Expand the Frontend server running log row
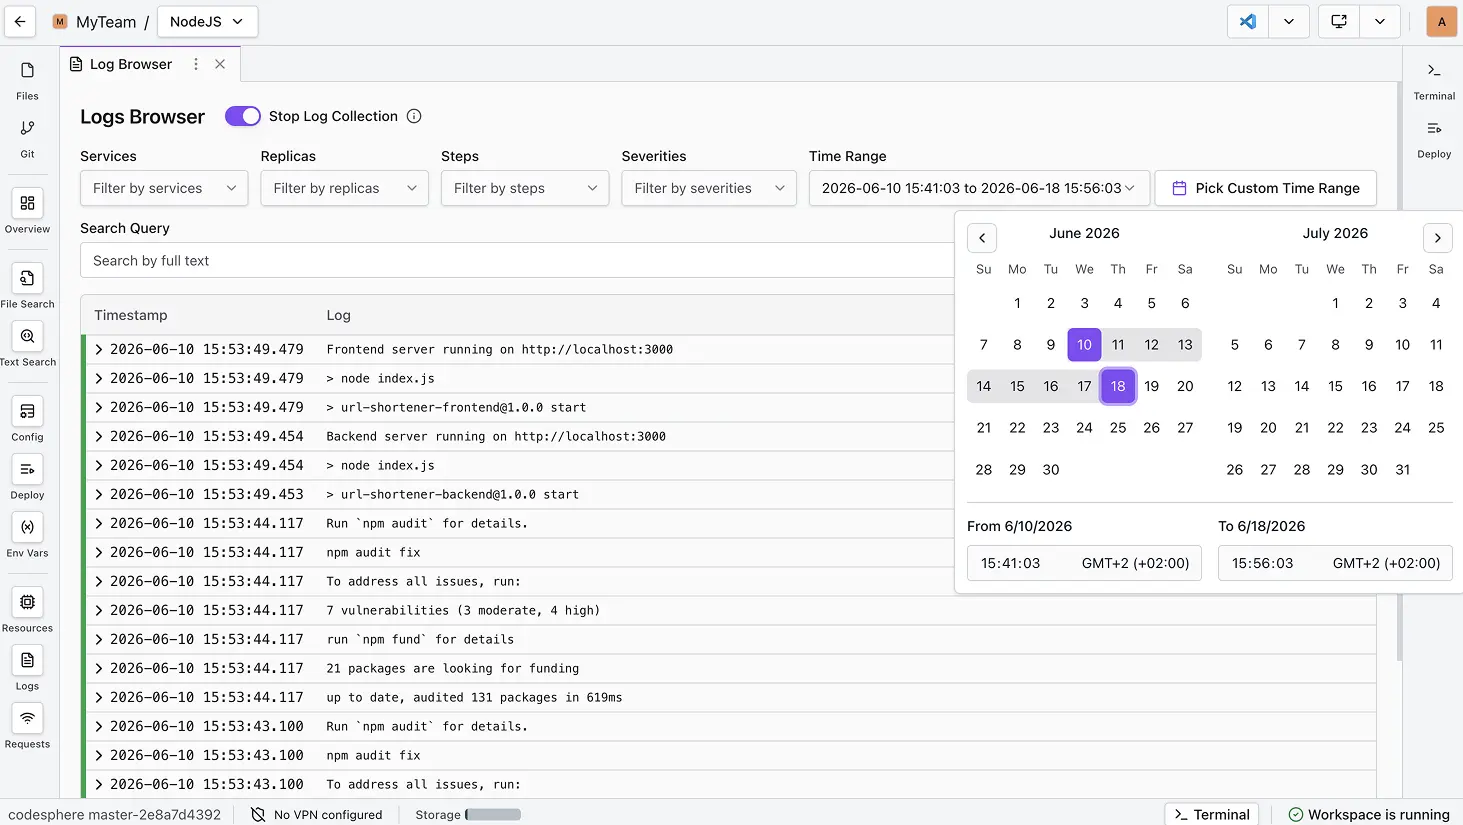The height and width of the screenshot is (825, 1463). [99, 349]
